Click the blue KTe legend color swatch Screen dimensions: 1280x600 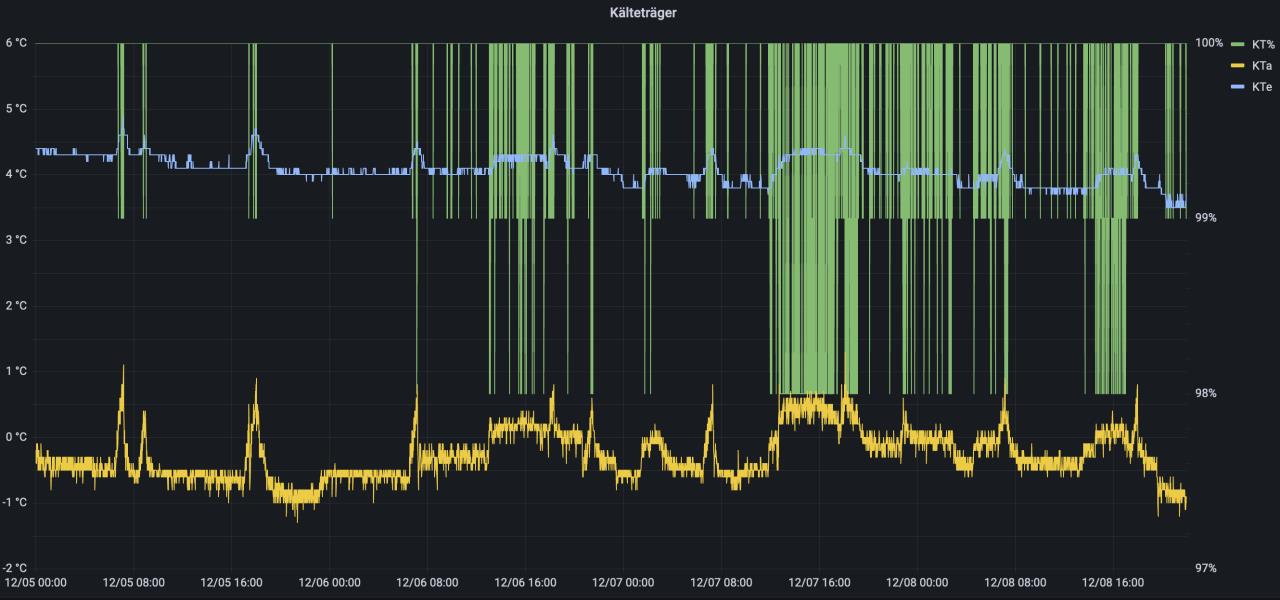(x=1238, y=87)
